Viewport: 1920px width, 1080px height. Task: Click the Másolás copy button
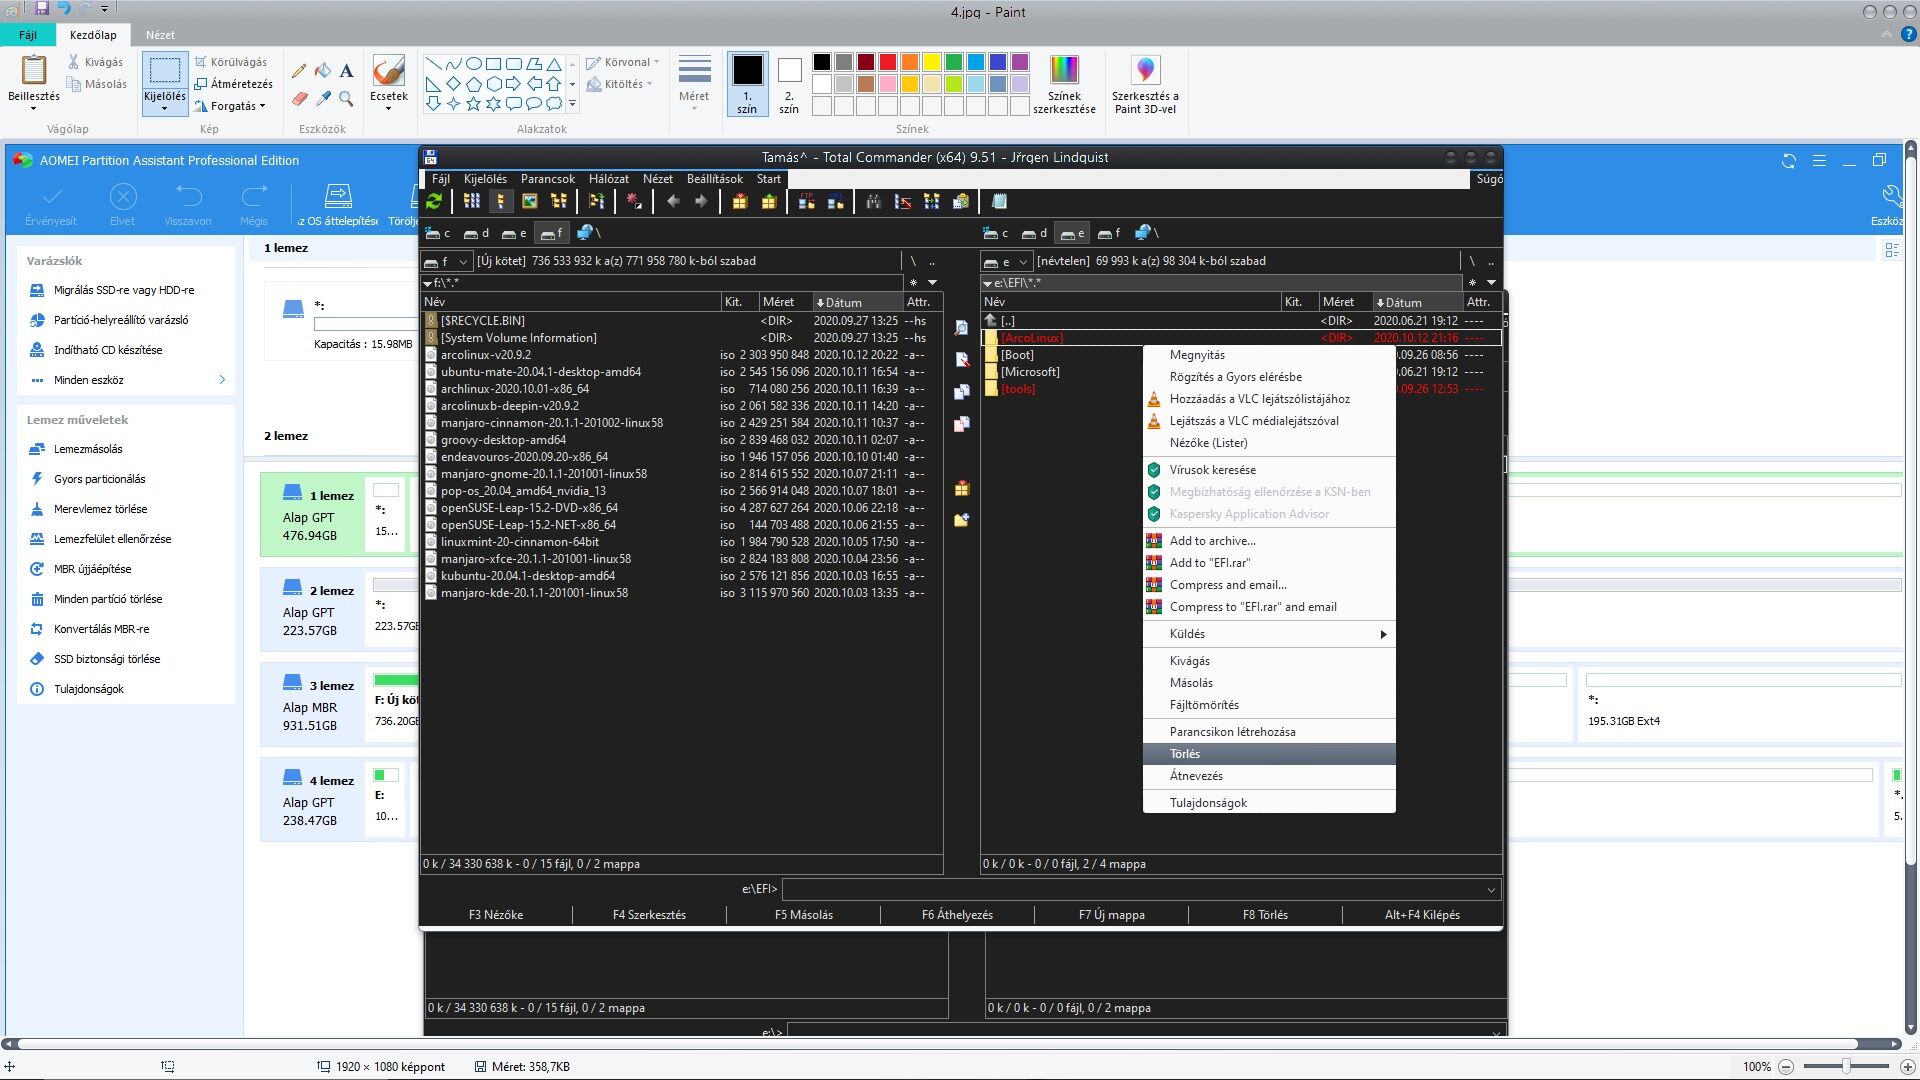(x=98, y=84)
